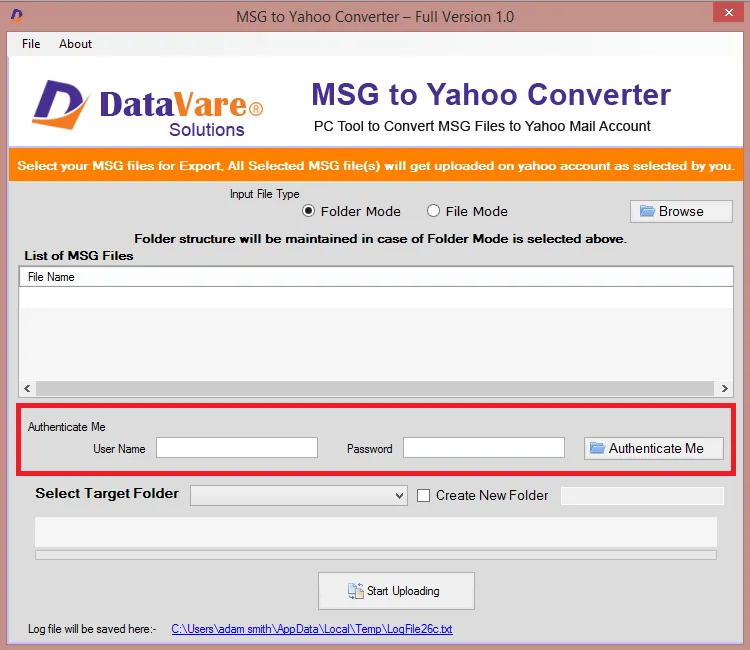Click the new folder name field
750x650 pixels.
(x=642, y=496)
